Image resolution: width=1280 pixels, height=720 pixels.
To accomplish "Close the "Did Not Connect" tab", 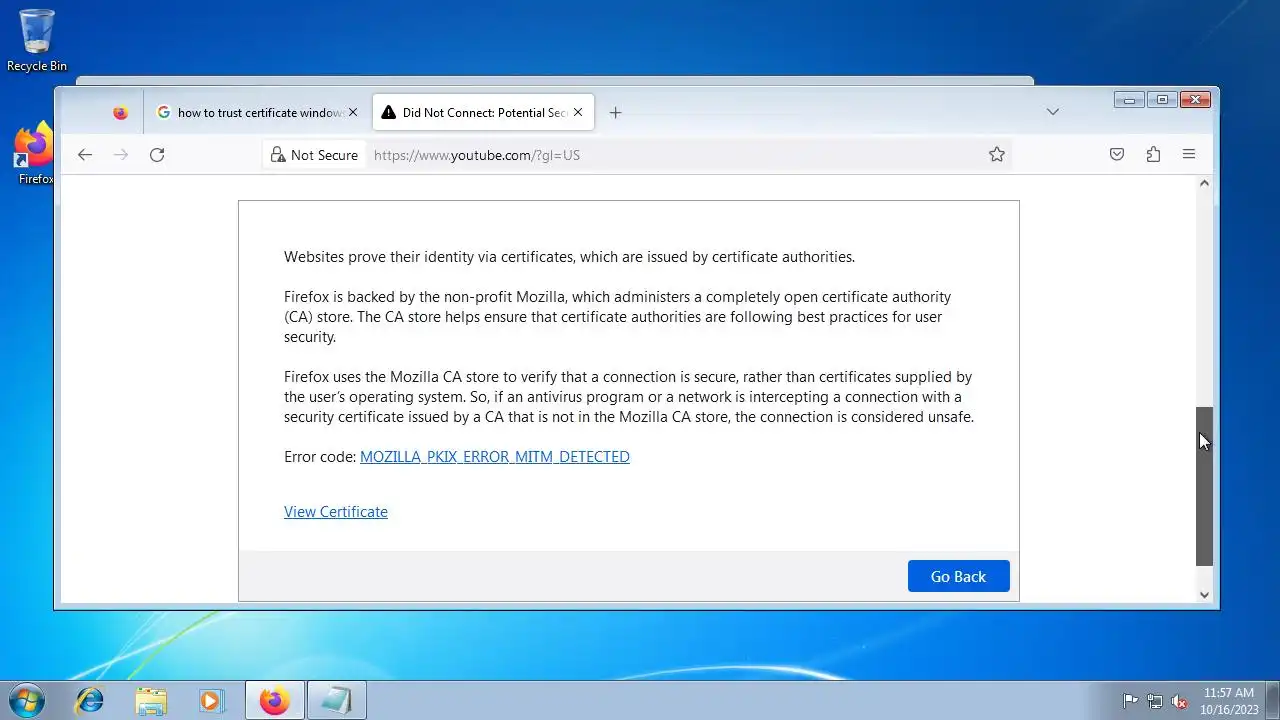I will click(x=577, y=113).
